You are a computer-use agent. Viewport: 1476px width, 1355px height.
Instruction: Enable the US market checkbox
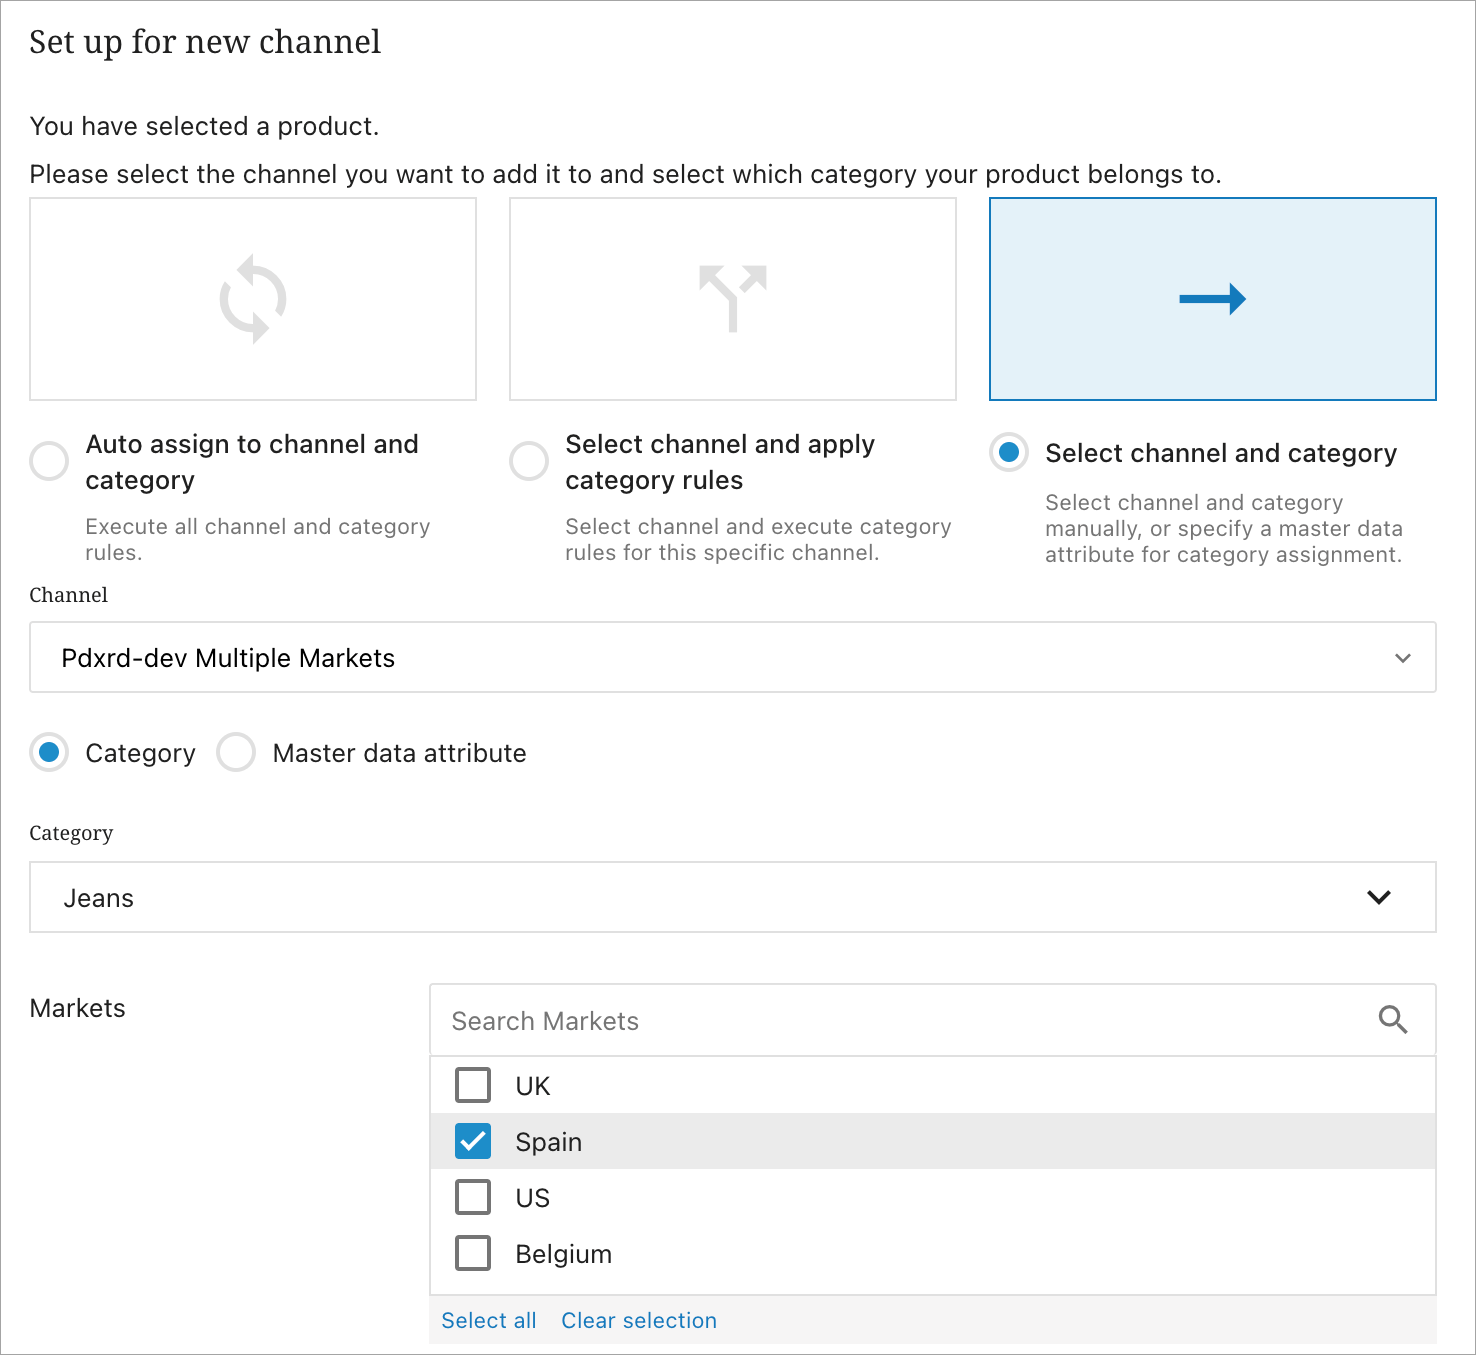[473, 1197]
